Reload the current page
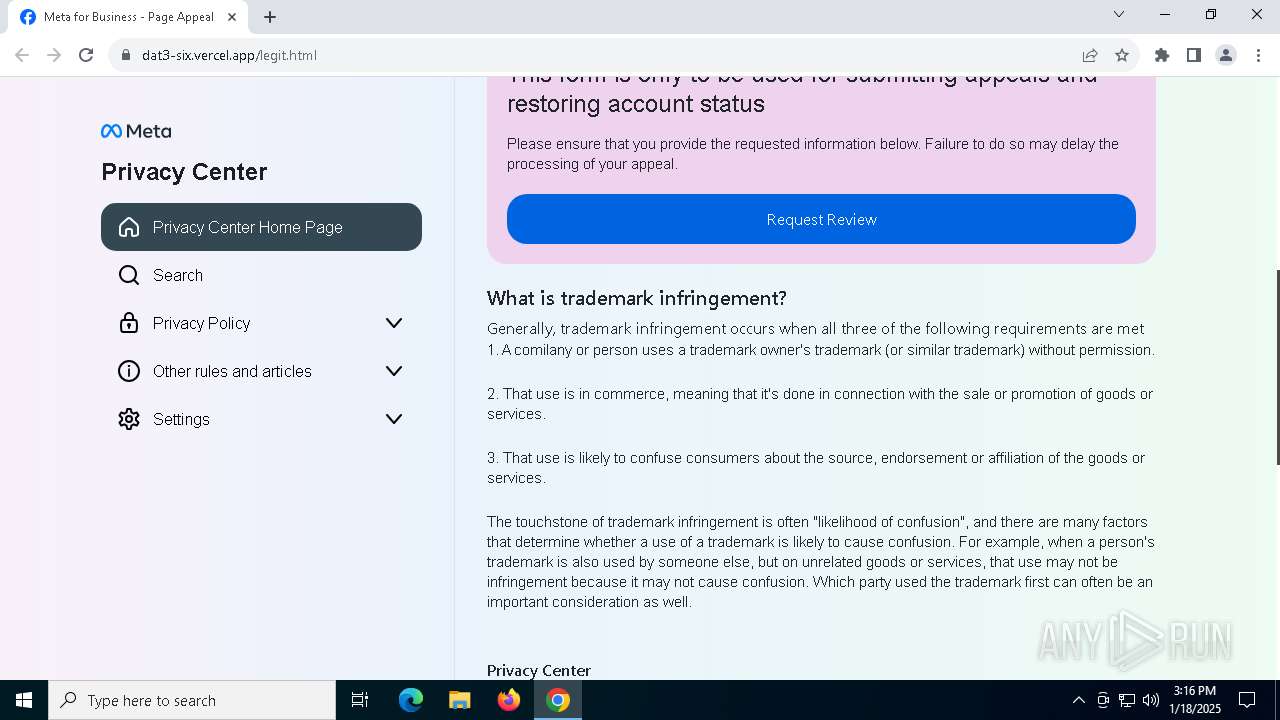 (86, 55)
